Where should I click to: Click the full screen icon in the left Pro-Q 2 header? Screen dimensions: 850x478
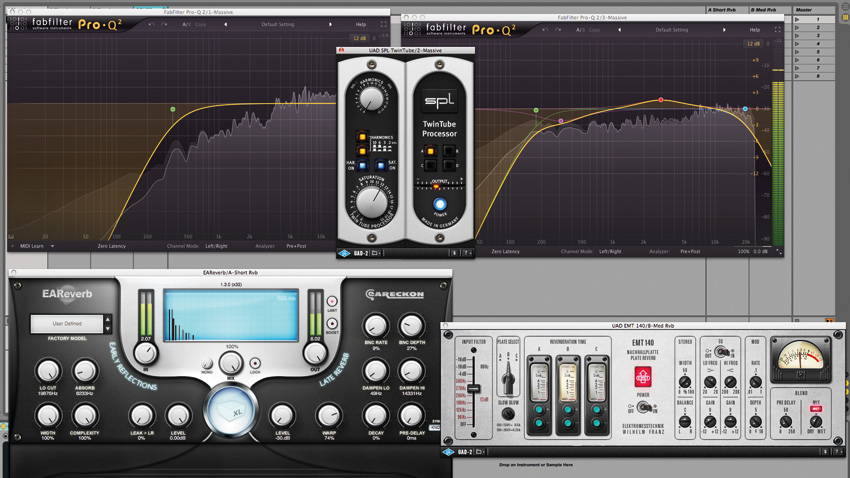[x=384, y=24]
